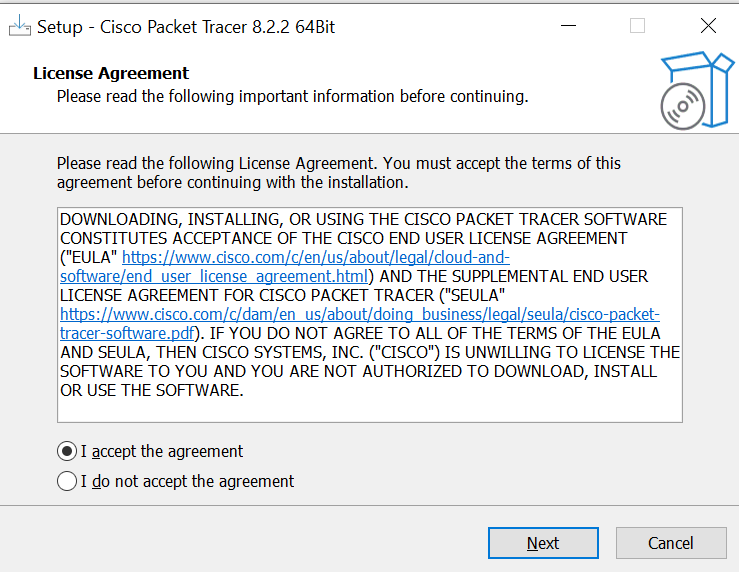Click the tracer-software.pdf link line

127,332
